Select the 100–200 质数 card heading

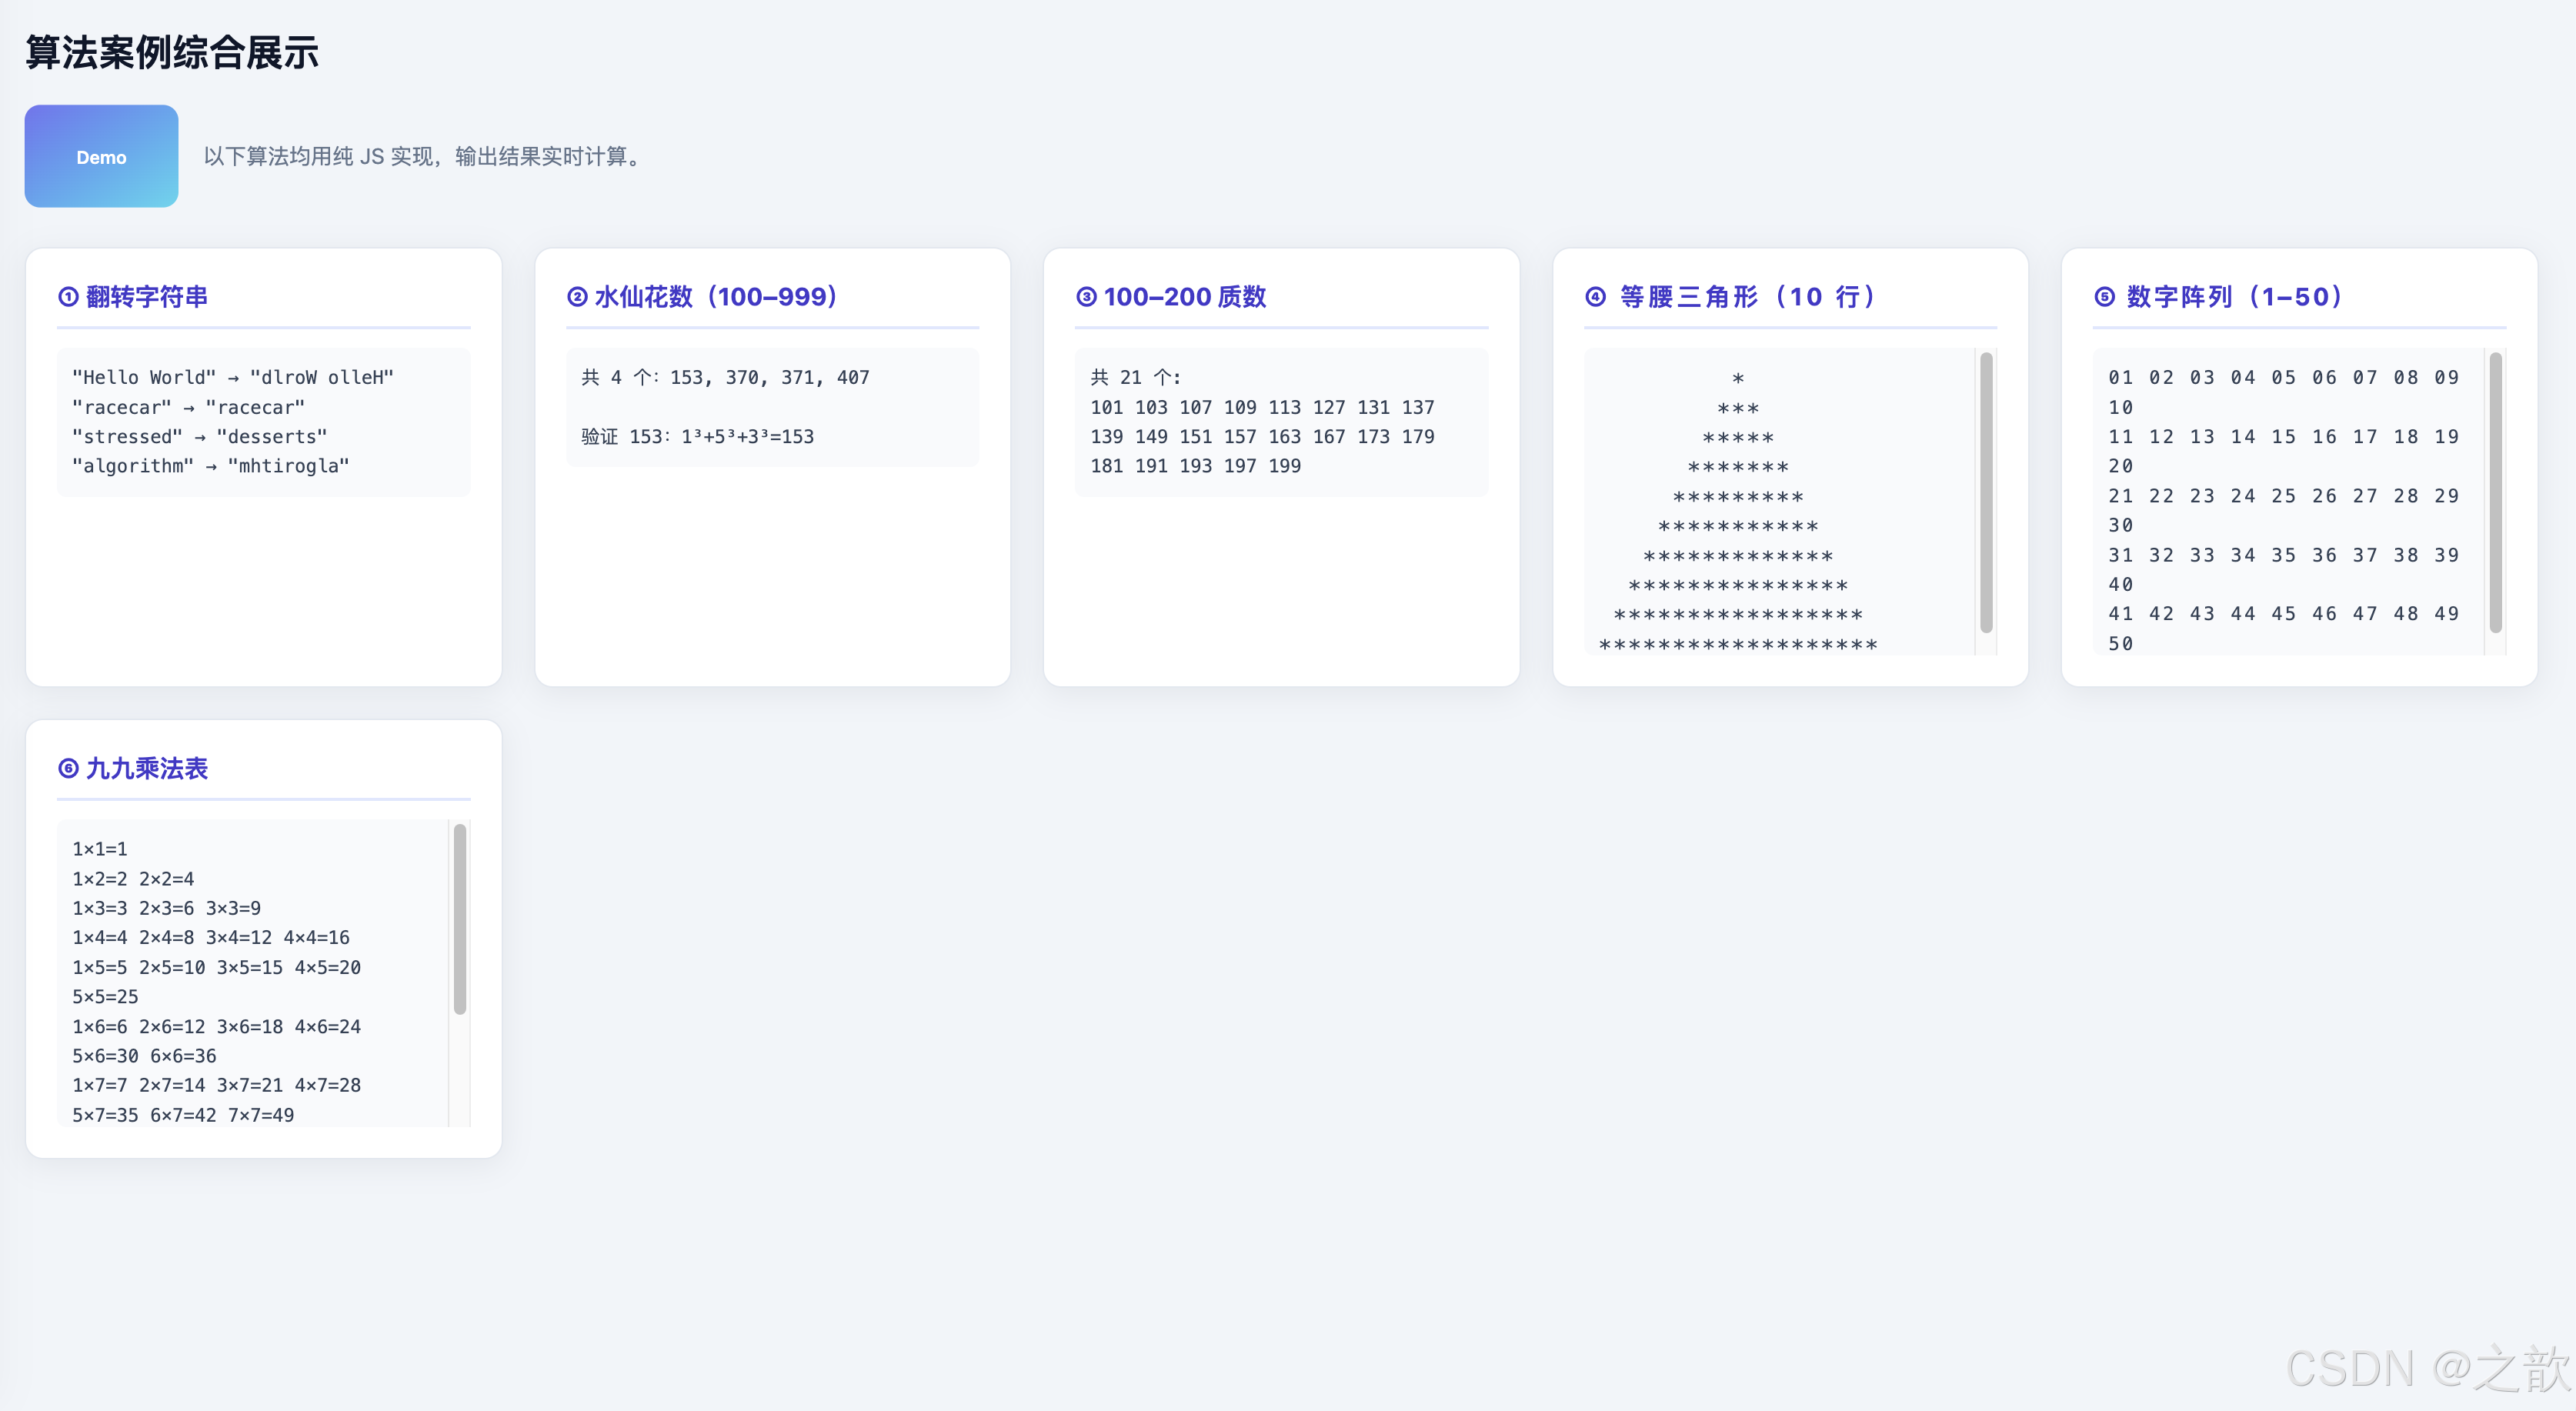tap(1185, 297)
